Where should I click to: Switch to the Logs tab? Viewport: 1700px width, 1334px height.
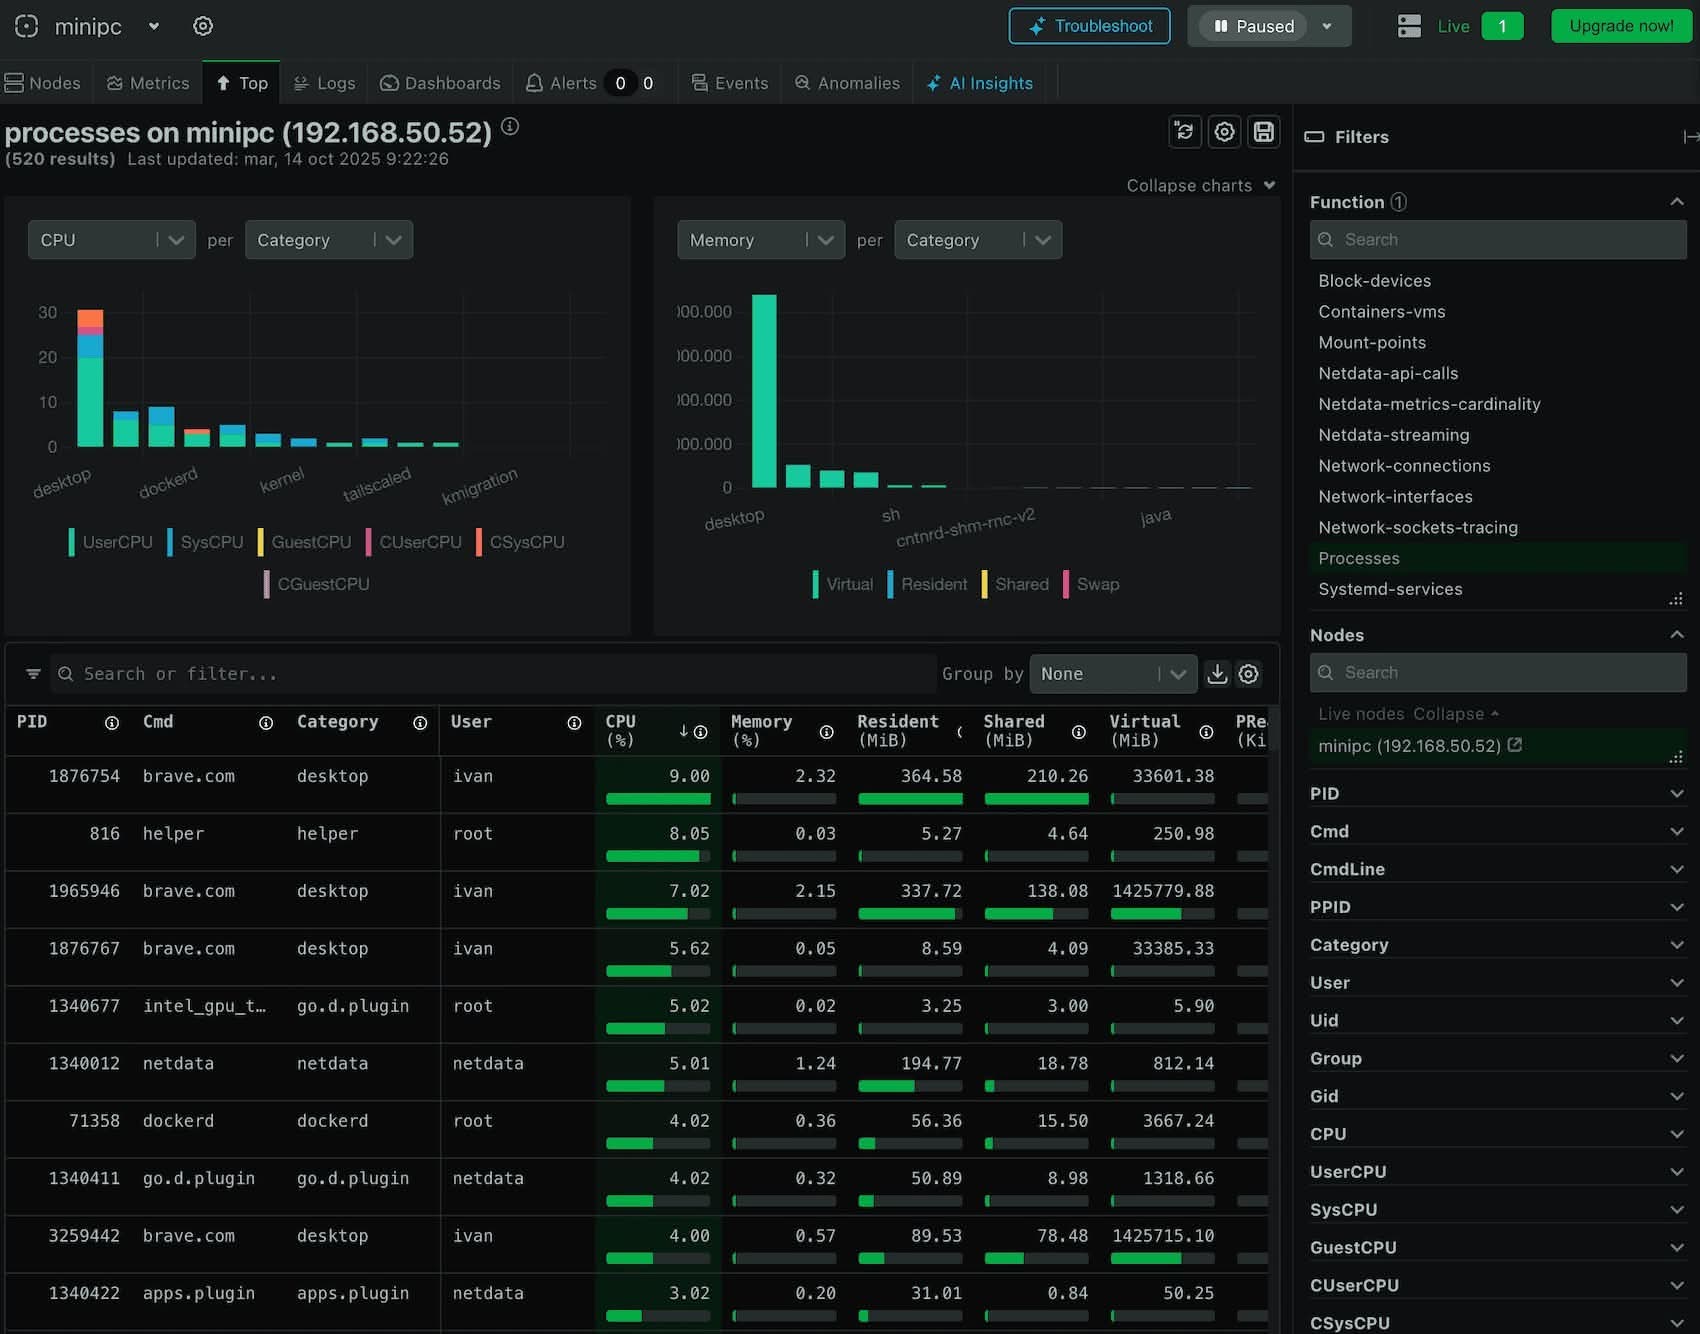coord(324,83)
